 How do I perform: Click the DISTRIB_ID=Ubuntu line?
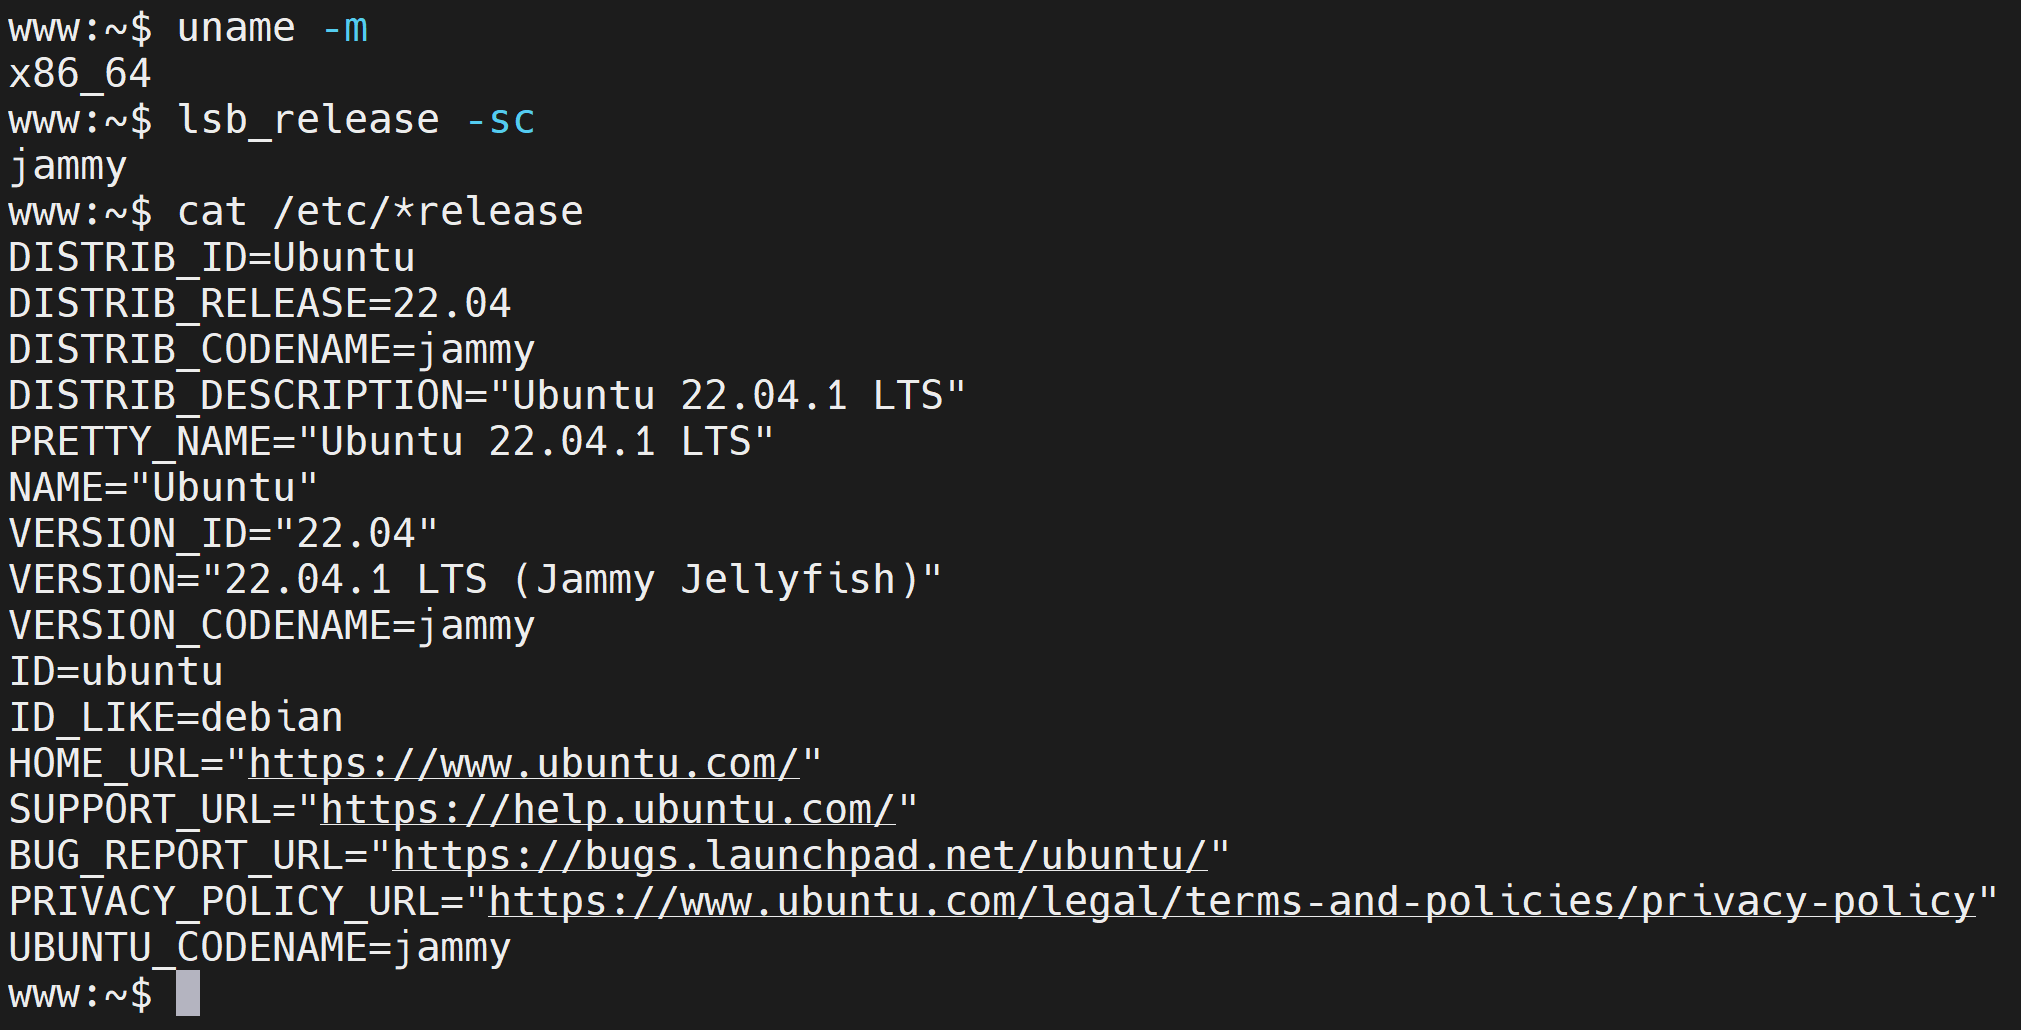tap(212, 258)
